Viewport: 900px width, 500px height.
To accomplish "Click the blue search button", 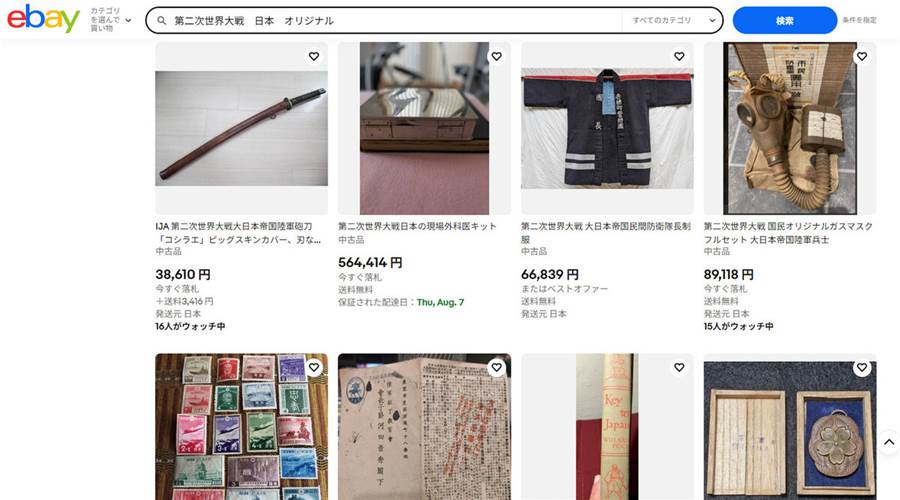I will 785,21.
